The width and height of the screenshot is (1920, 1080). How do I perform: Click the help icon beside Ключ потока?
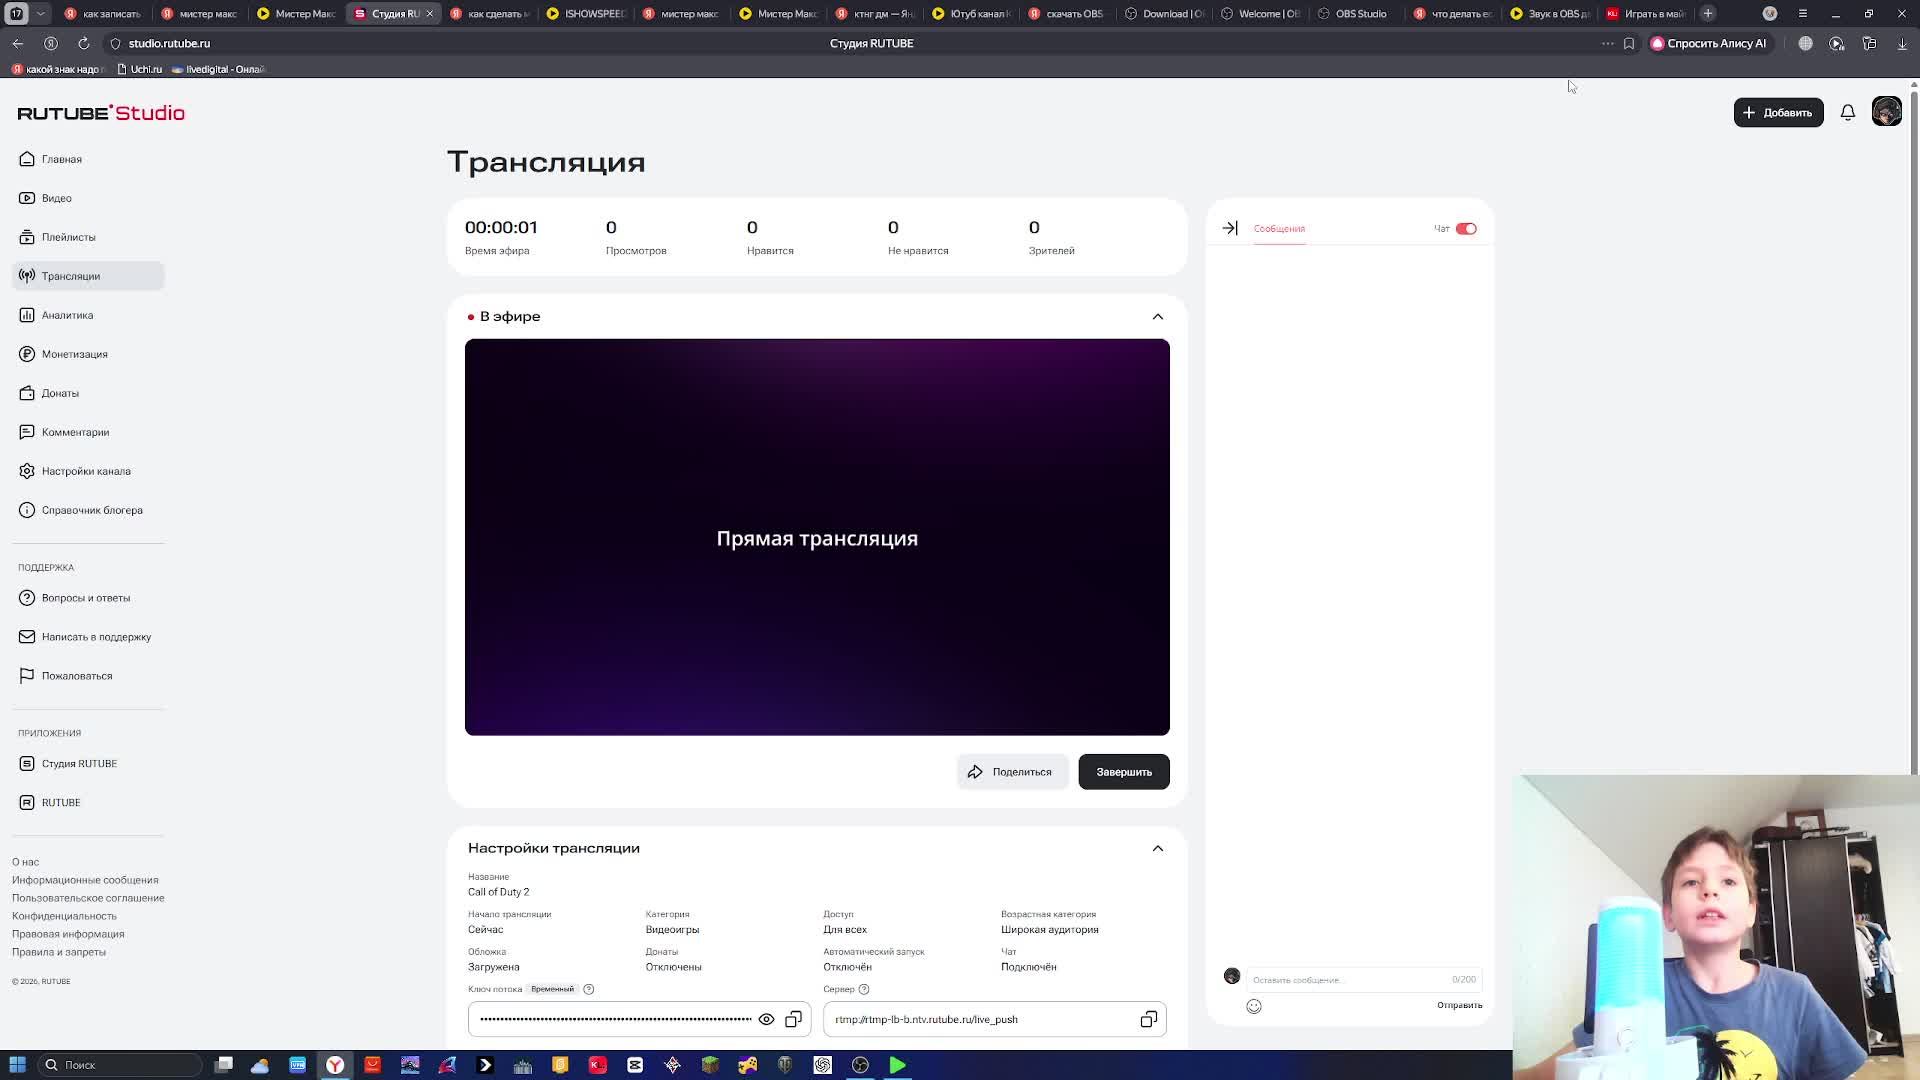point(589,989)
